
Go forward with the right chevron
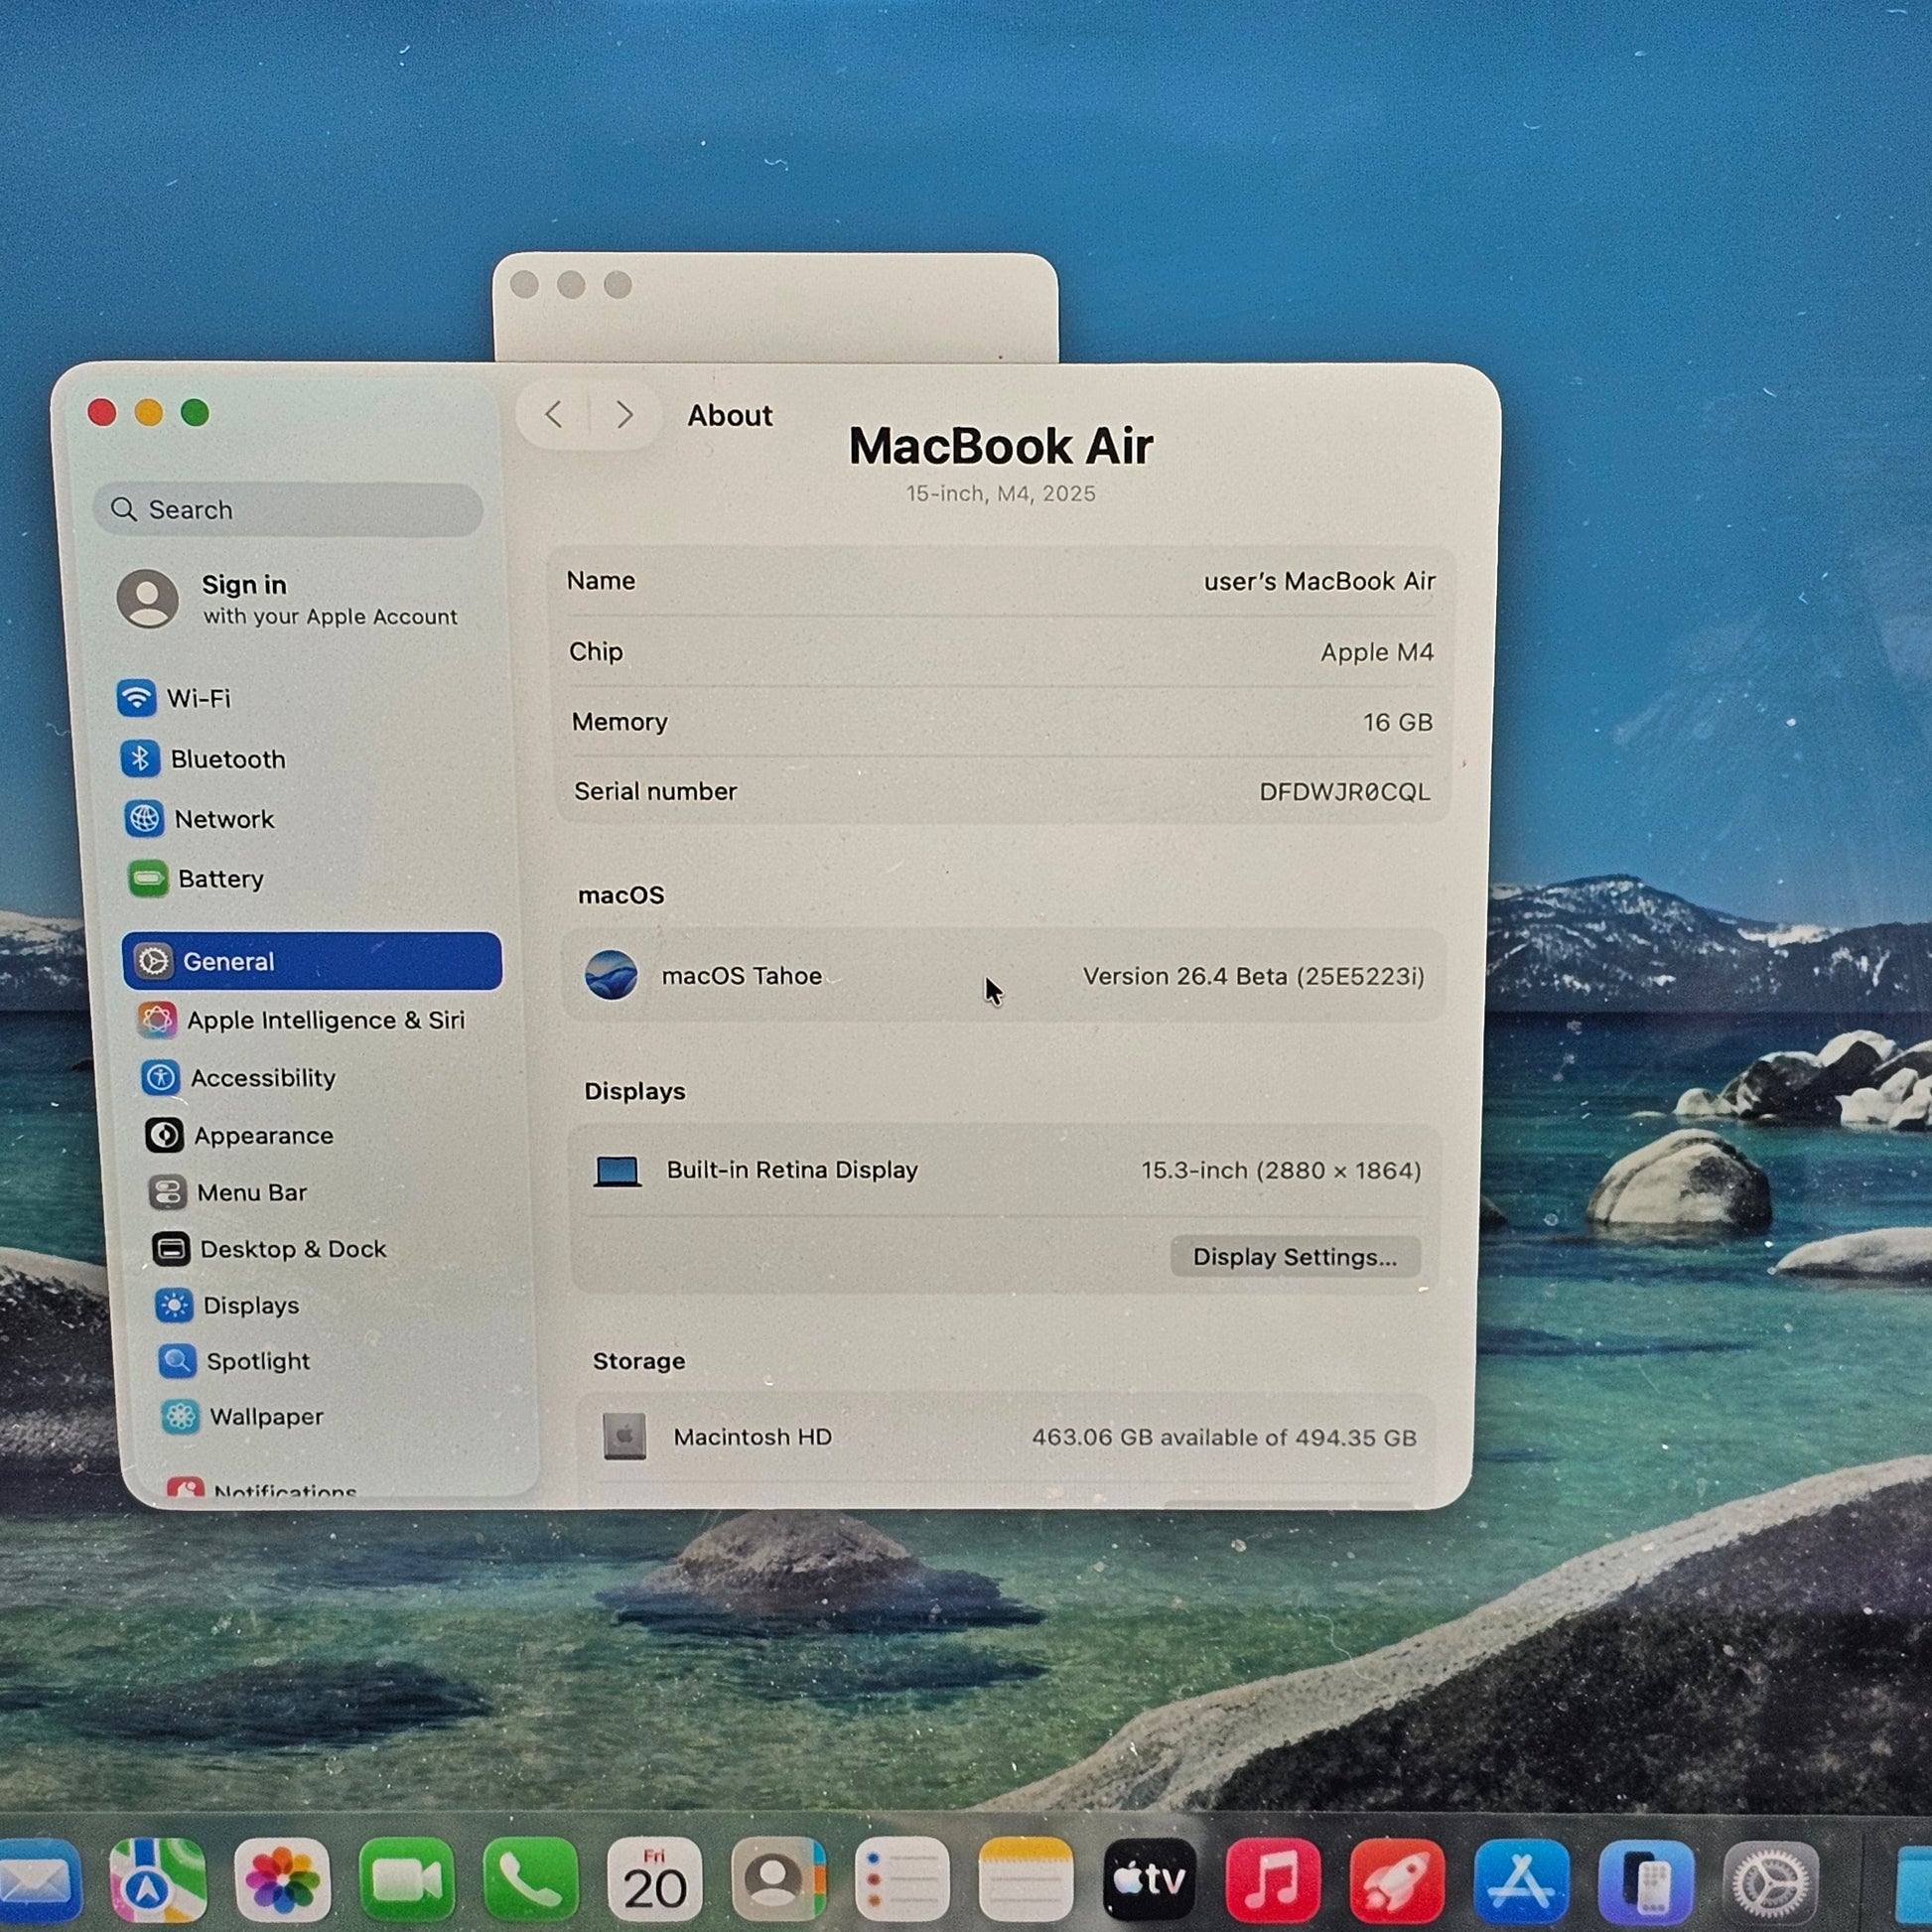tap(625, 414)
